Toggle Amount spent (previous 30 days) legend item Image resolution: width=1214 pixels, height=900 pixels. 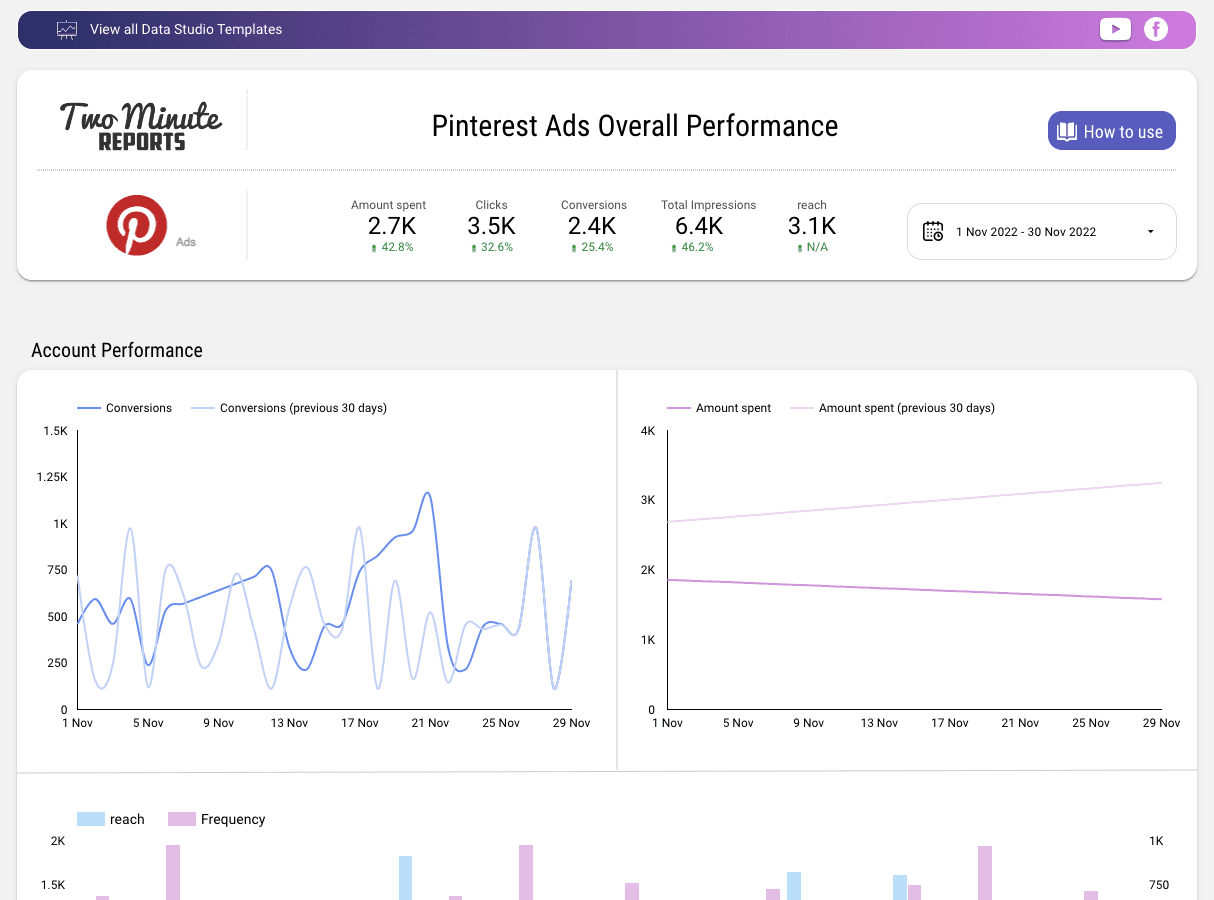coord(893,408)
